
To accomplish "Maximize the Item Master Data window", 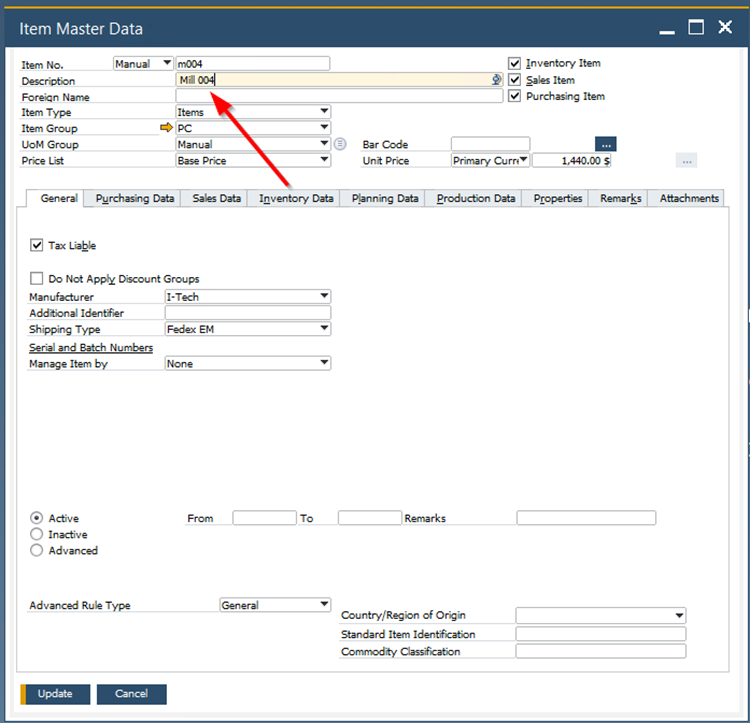I will 696,27.
